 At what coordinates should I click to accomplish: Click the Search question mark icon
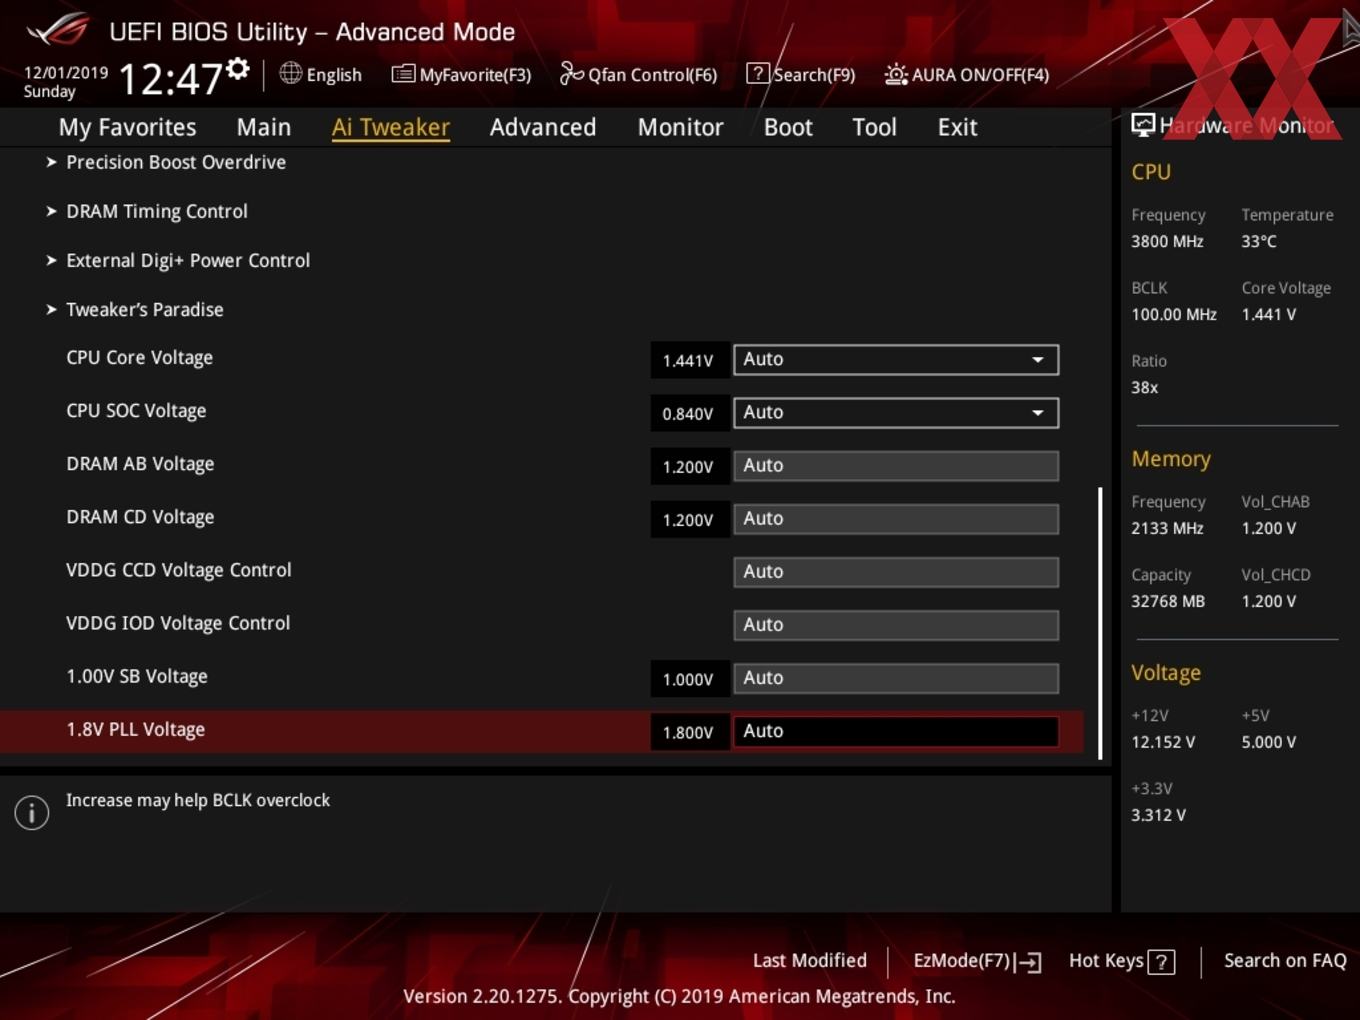[x=758, y=73]
